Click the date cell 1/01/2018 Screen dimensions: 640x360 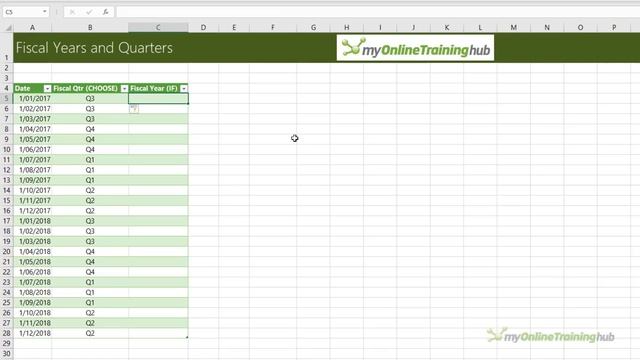click(33, 221)
